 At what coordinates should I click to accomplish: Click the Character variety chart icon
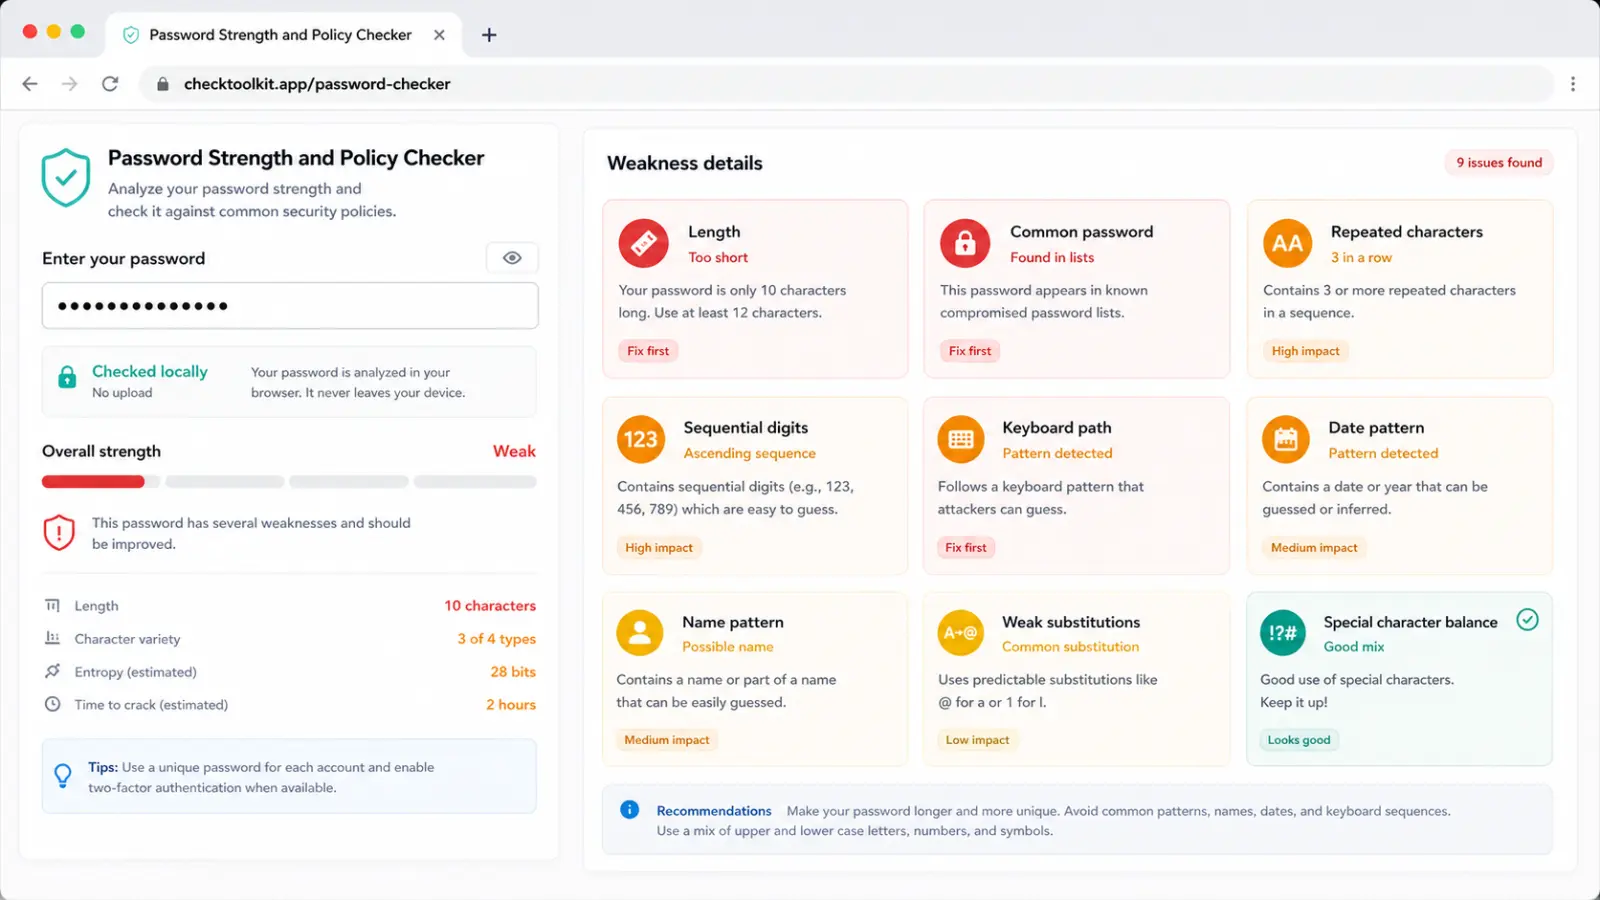pos(53,638)
